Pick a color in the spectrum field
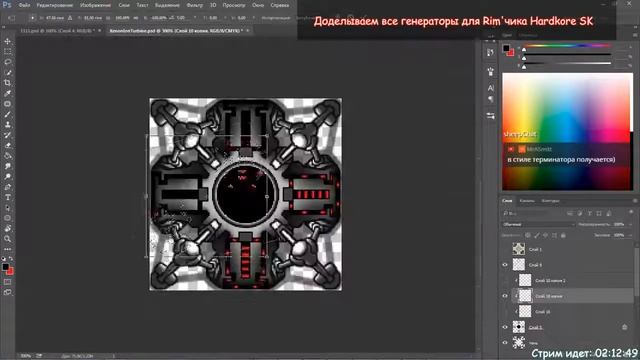The image size is (640, 360). (x=567, y=131)
